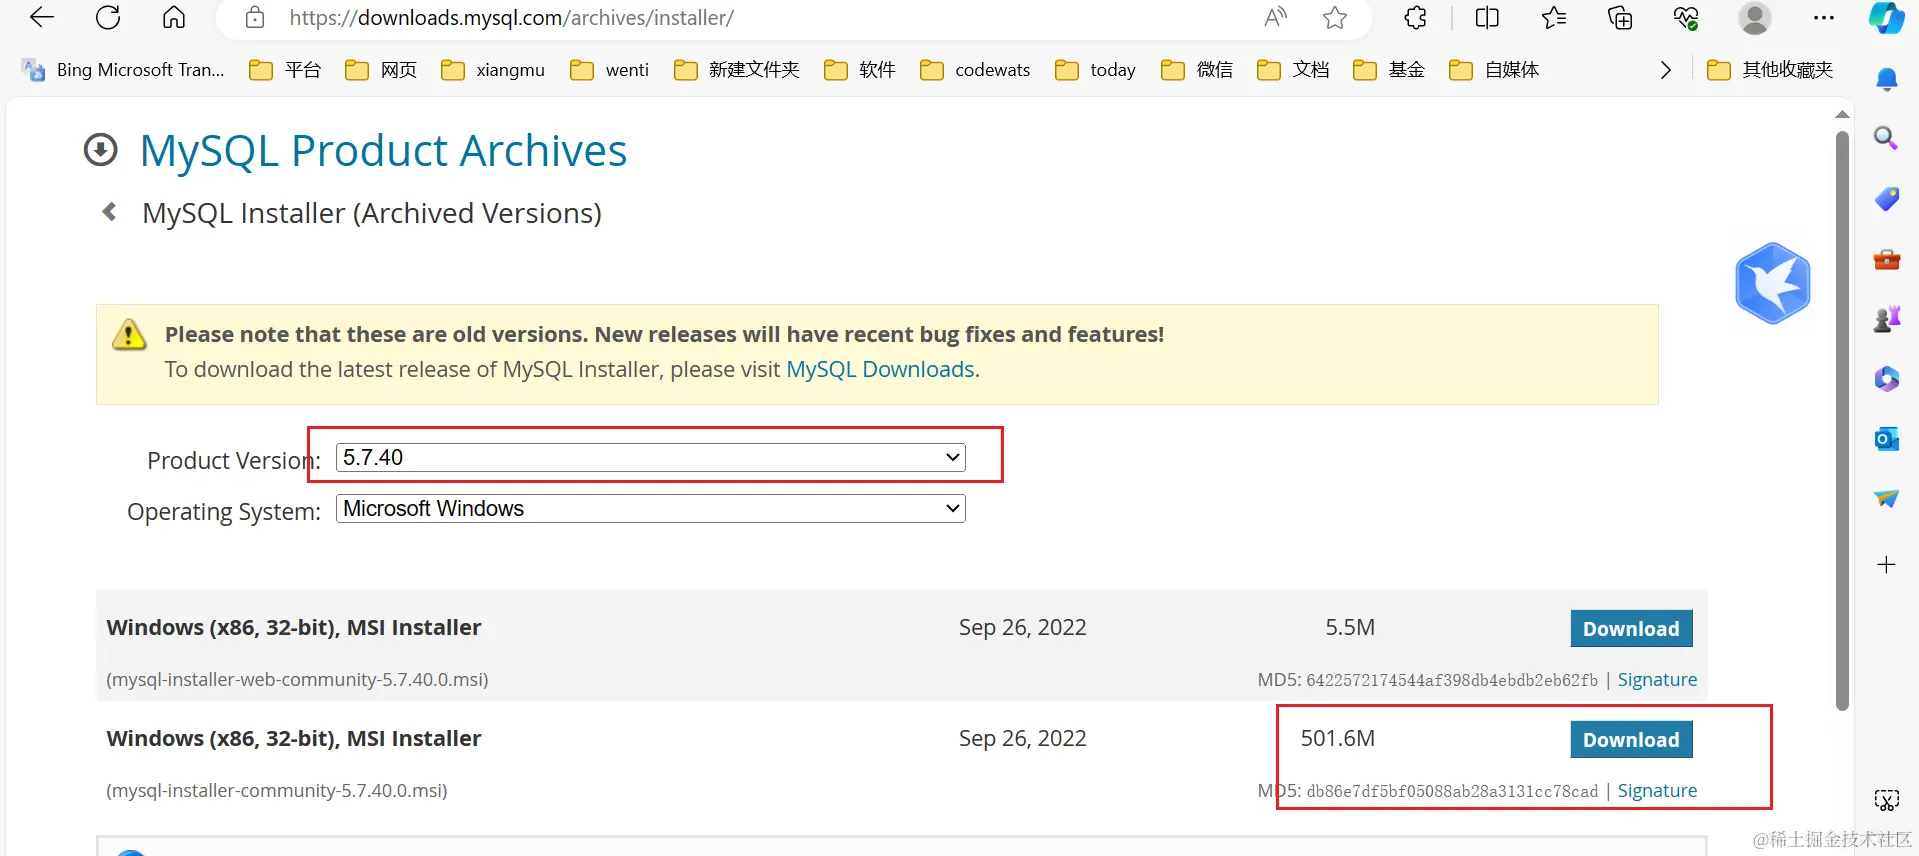Open the today bookmark folder

(1096, 70)
